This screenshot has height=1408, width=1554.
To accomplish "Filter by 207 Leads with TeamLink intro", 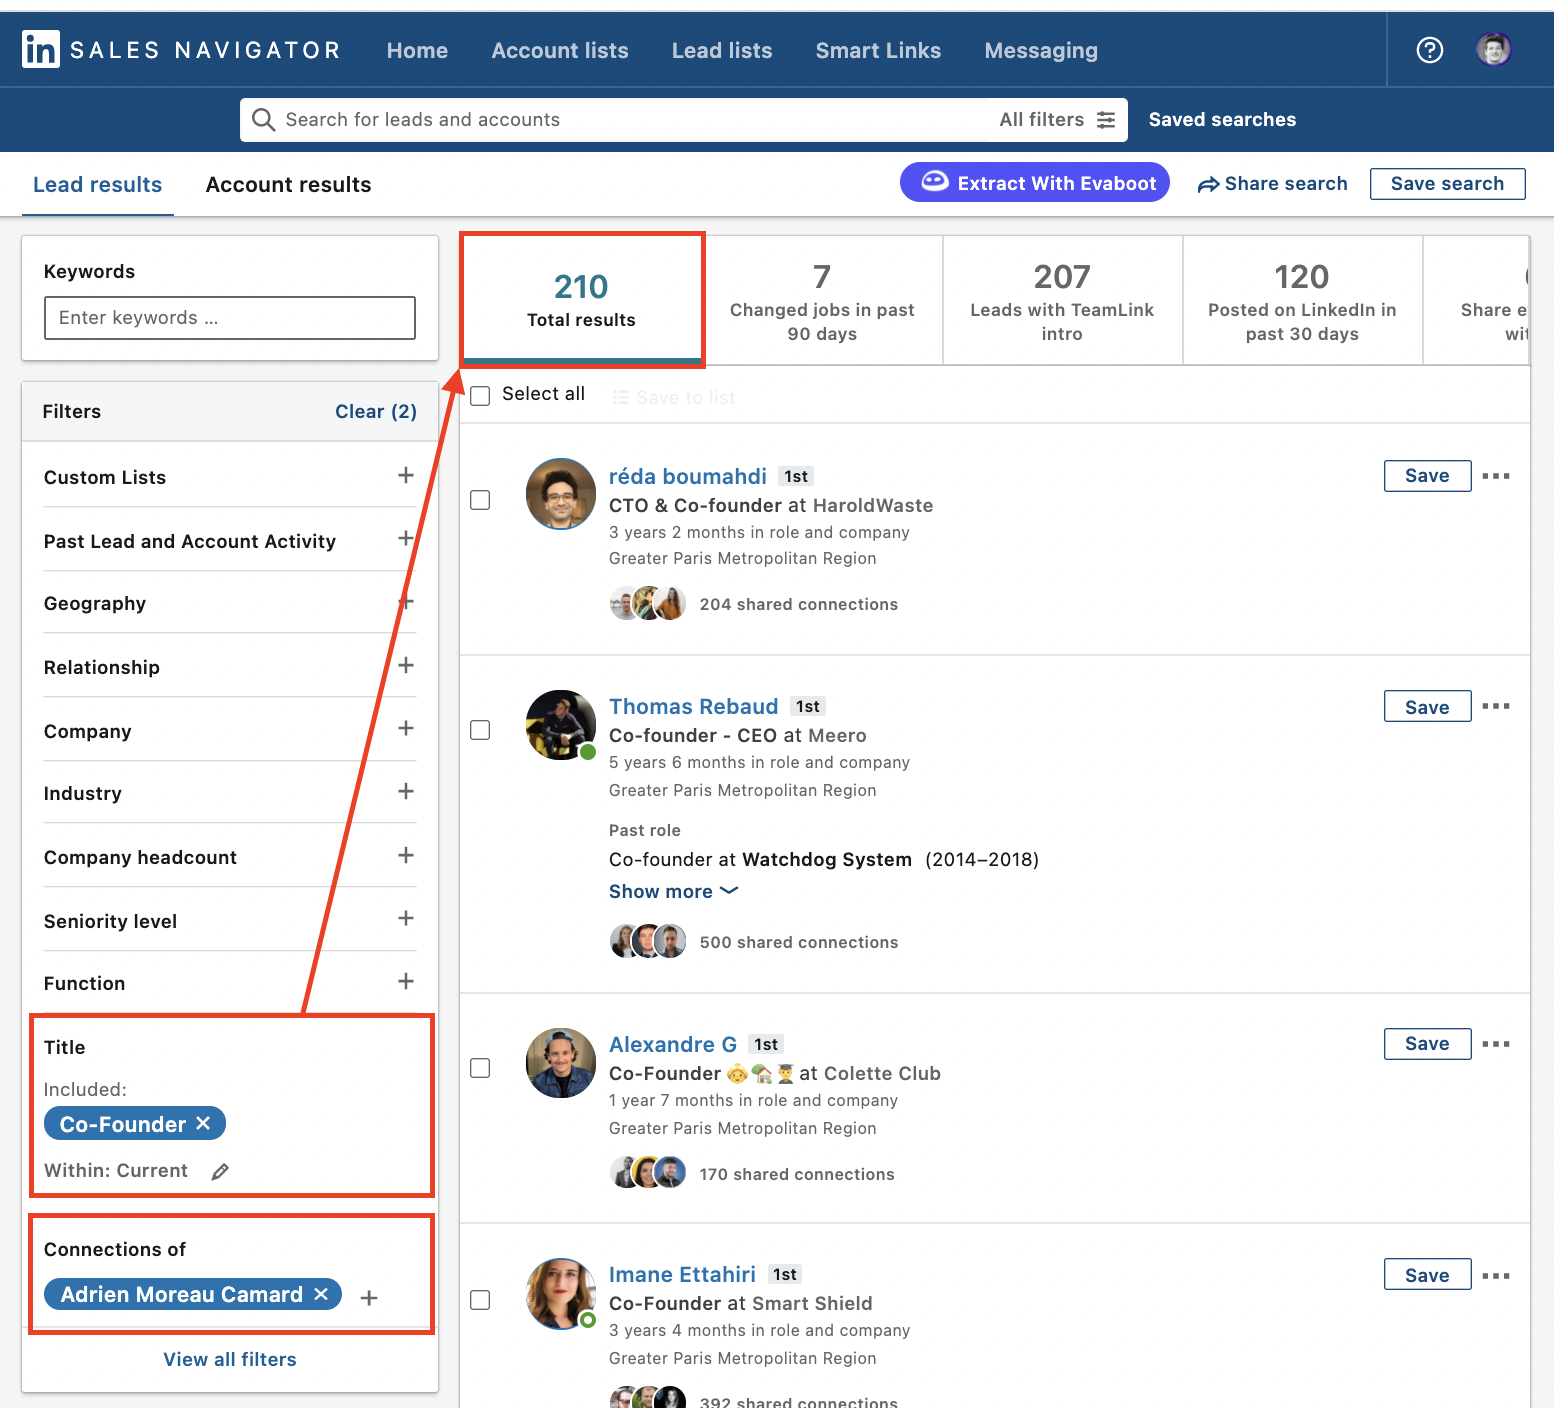I will 1062,300.
